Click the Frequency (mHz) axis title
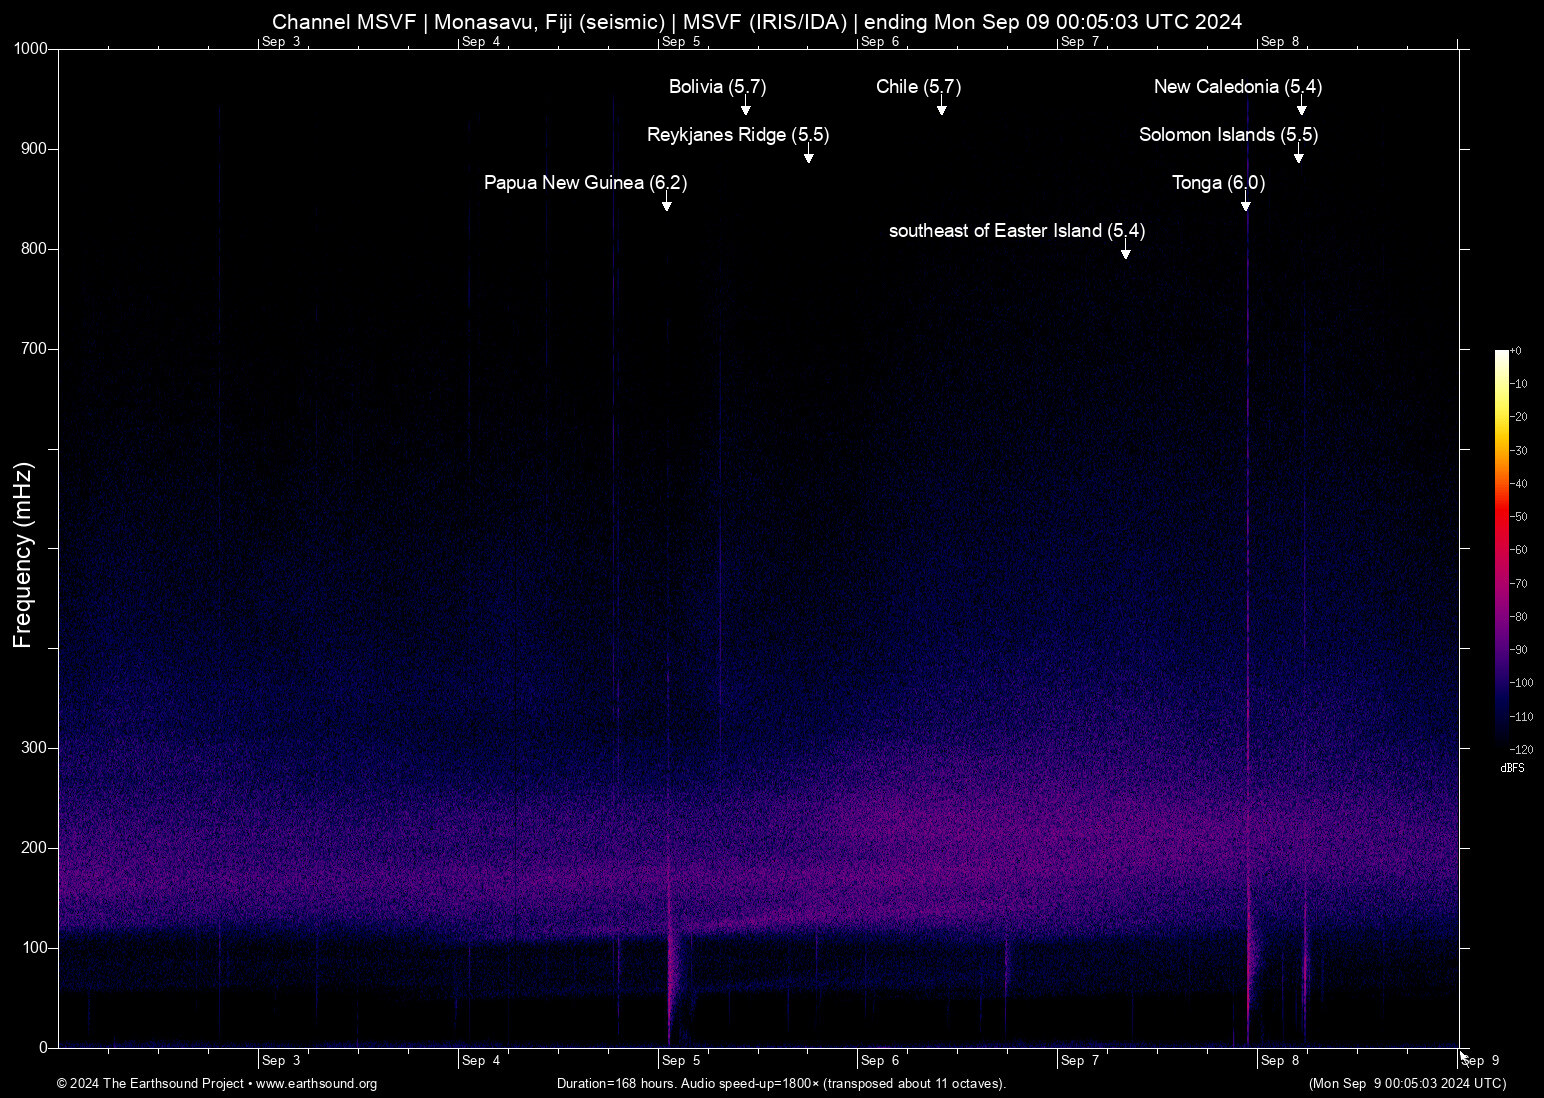This screenshot has width=1544, height=1098. 22,554
